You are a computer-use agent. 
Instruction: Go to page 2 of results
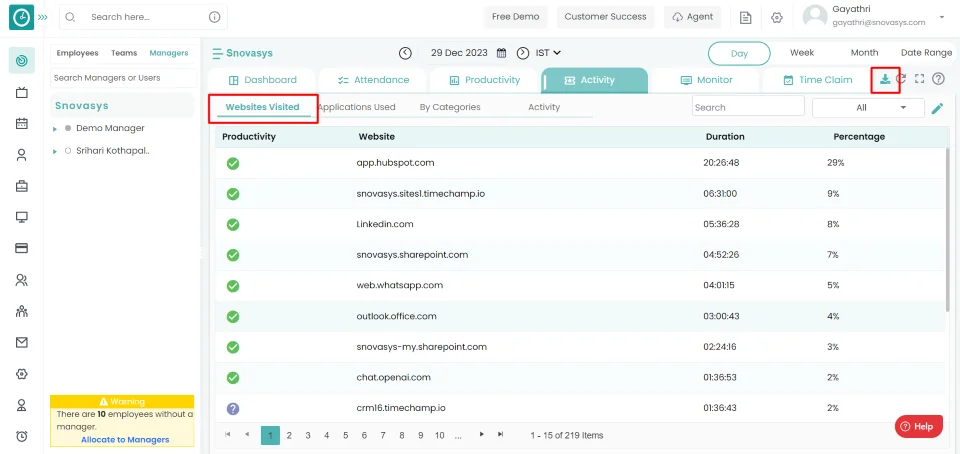289,436
